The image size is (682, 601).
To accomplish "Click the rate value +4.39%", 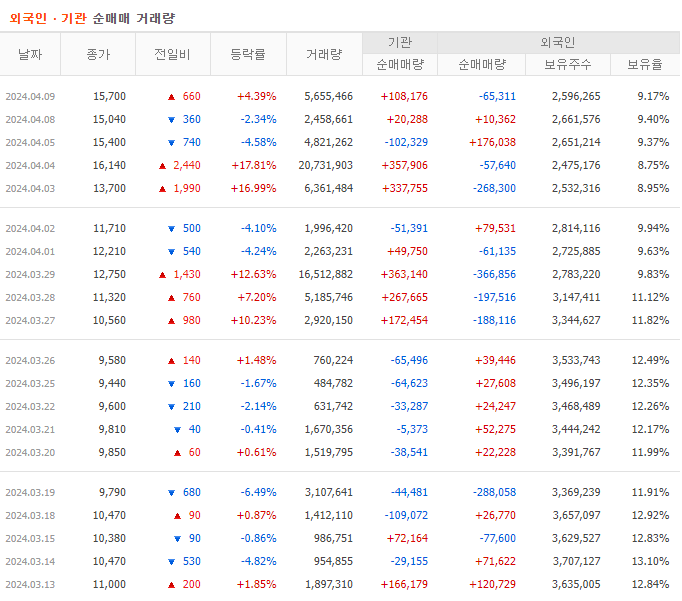I will (257, 96).
